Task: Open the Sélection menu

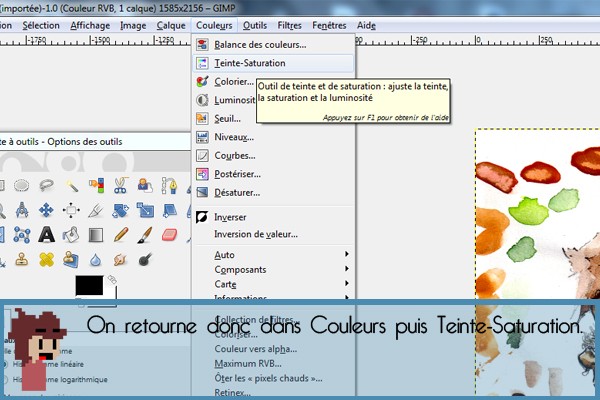Action: point(41,26)
